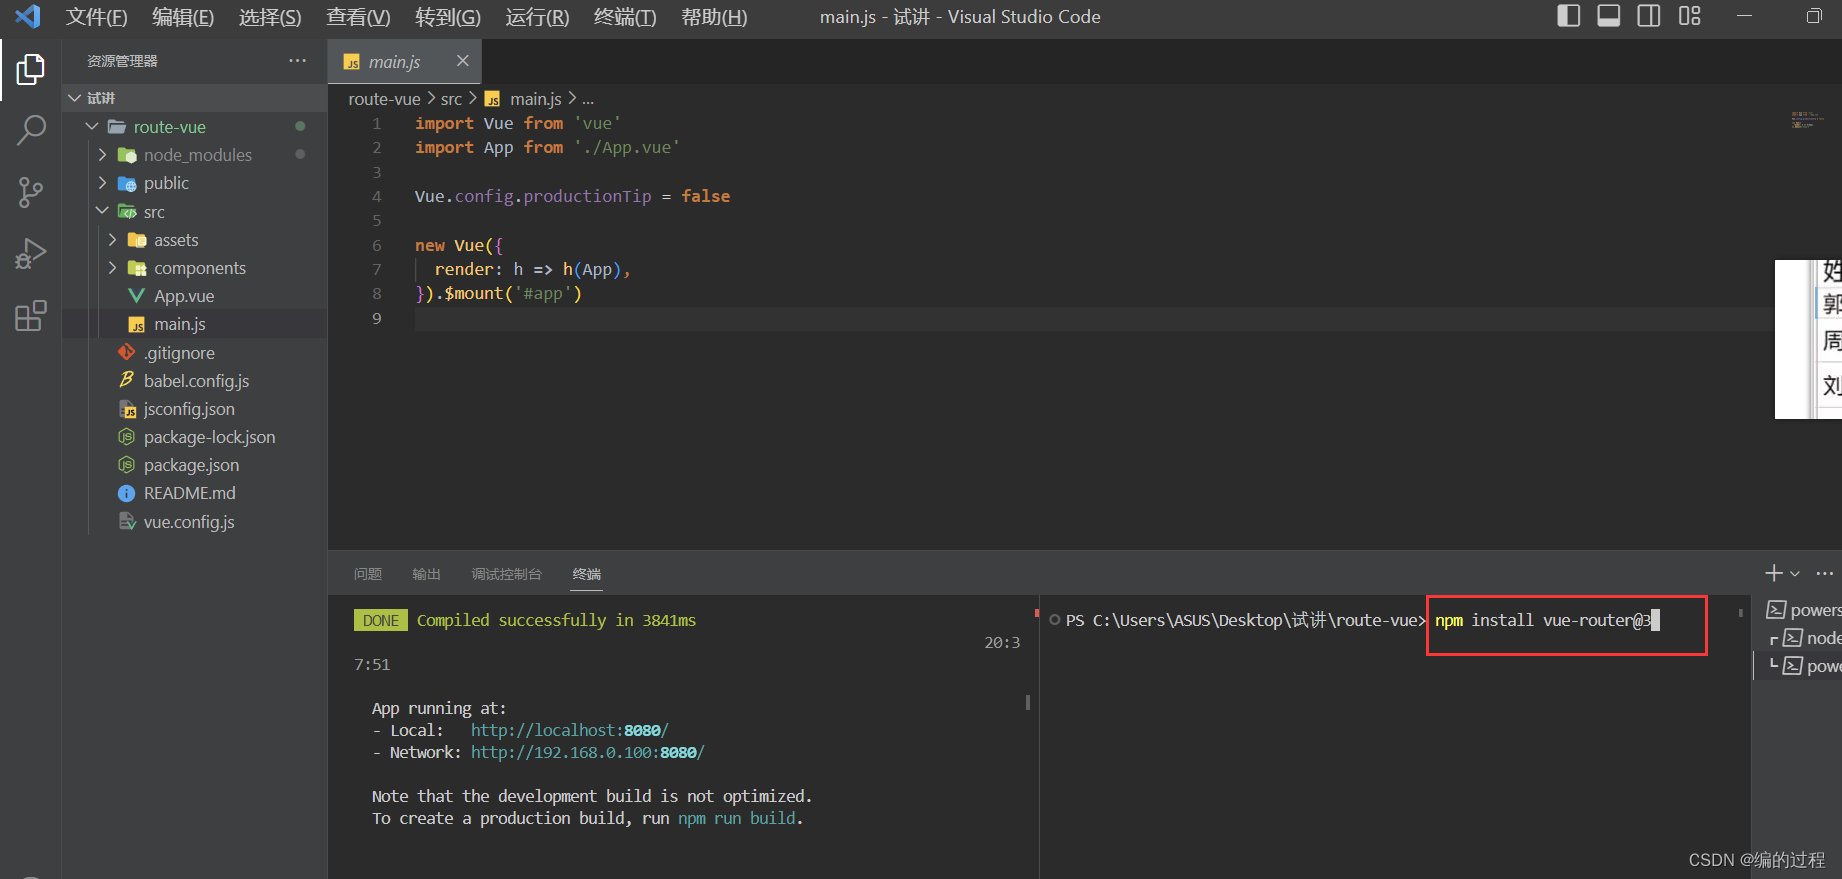This screenshot has width=1842, height=879.
Task: Open babel.config.js file
Action: coord(195,381)
